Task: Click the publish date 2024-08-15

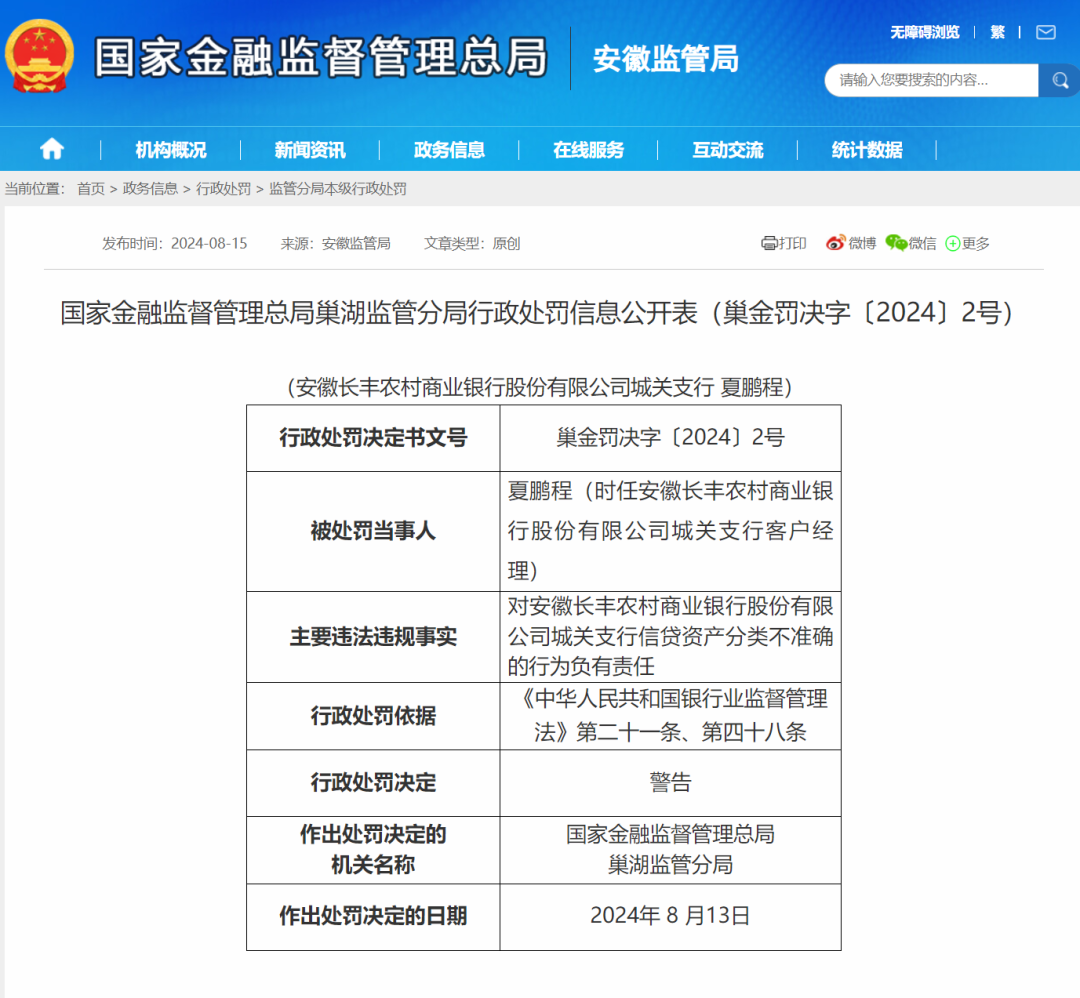Action: pyautogui.click(x=209, y=243)
